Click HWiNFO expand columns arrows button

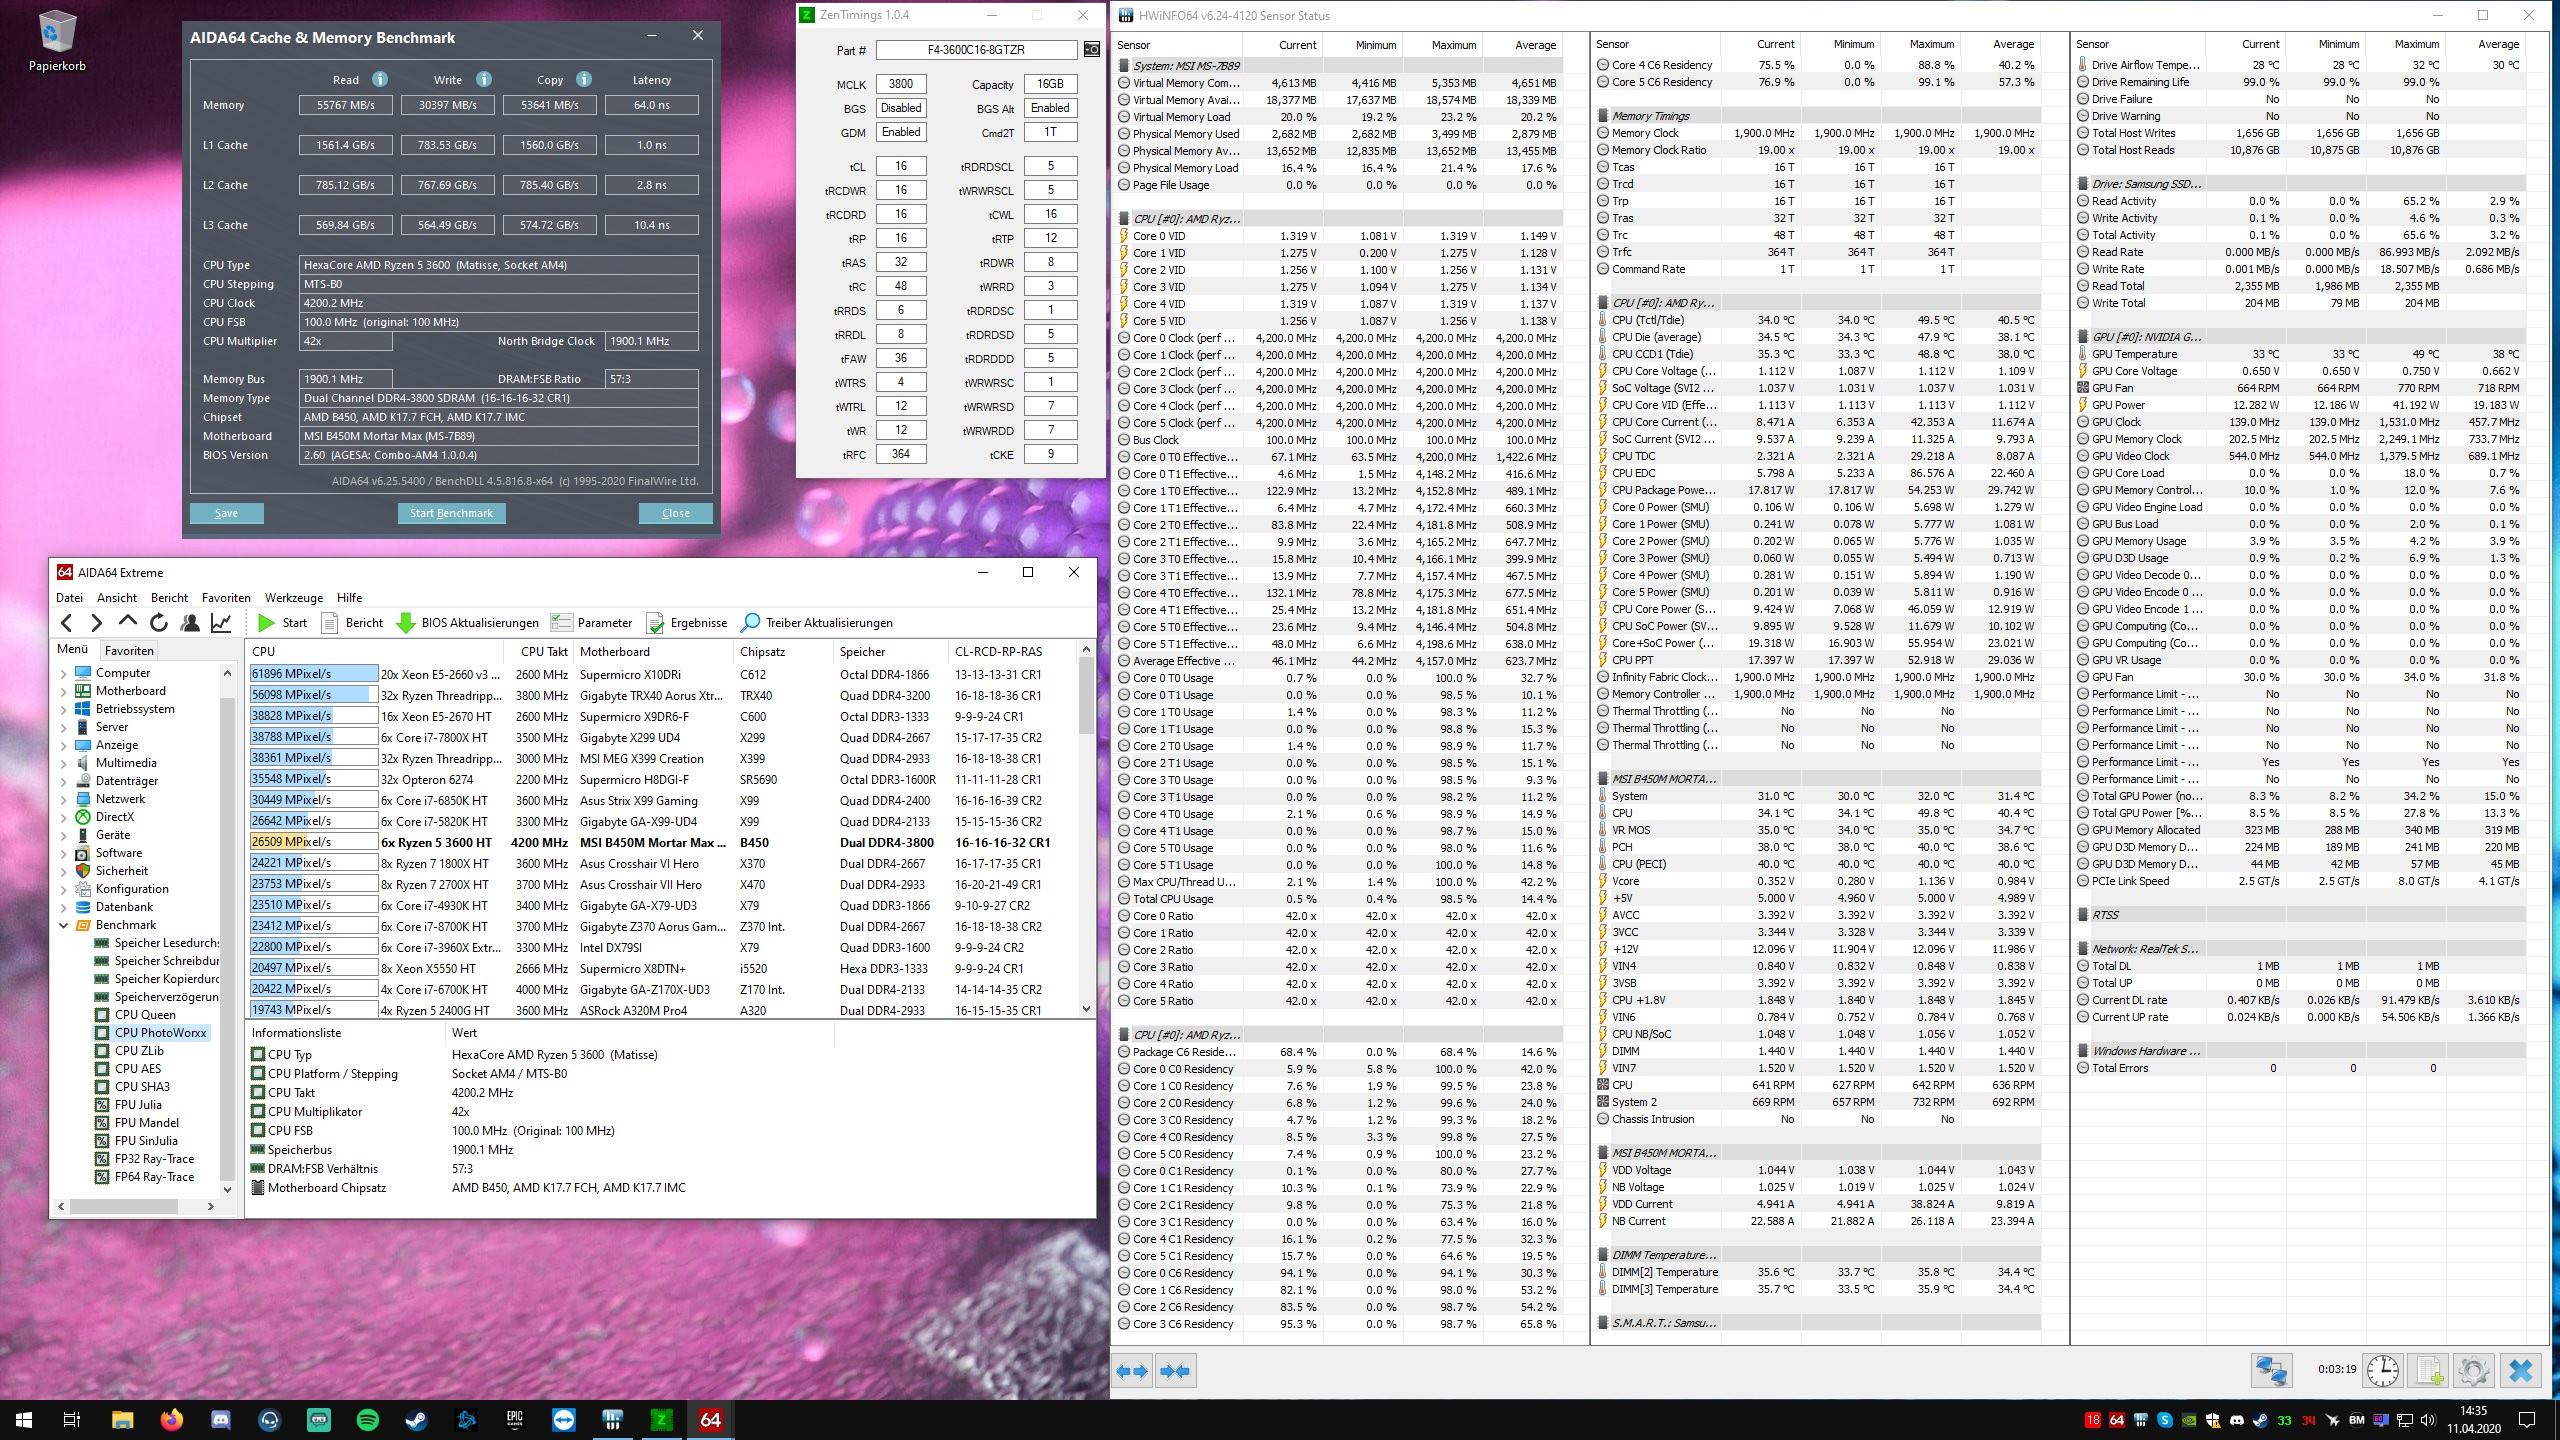tap(1133, 1371)
